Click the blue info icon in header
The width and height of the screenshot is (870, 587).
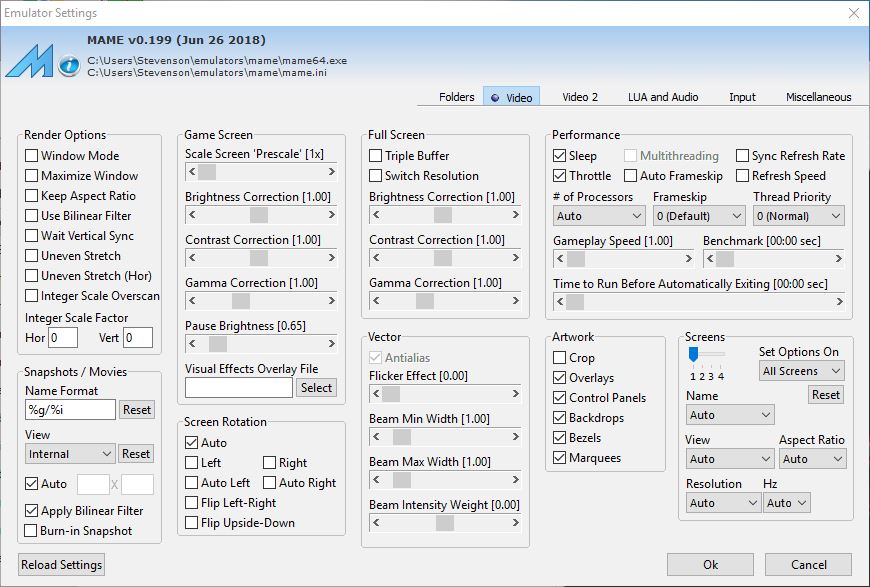click(x=69, y=66)
